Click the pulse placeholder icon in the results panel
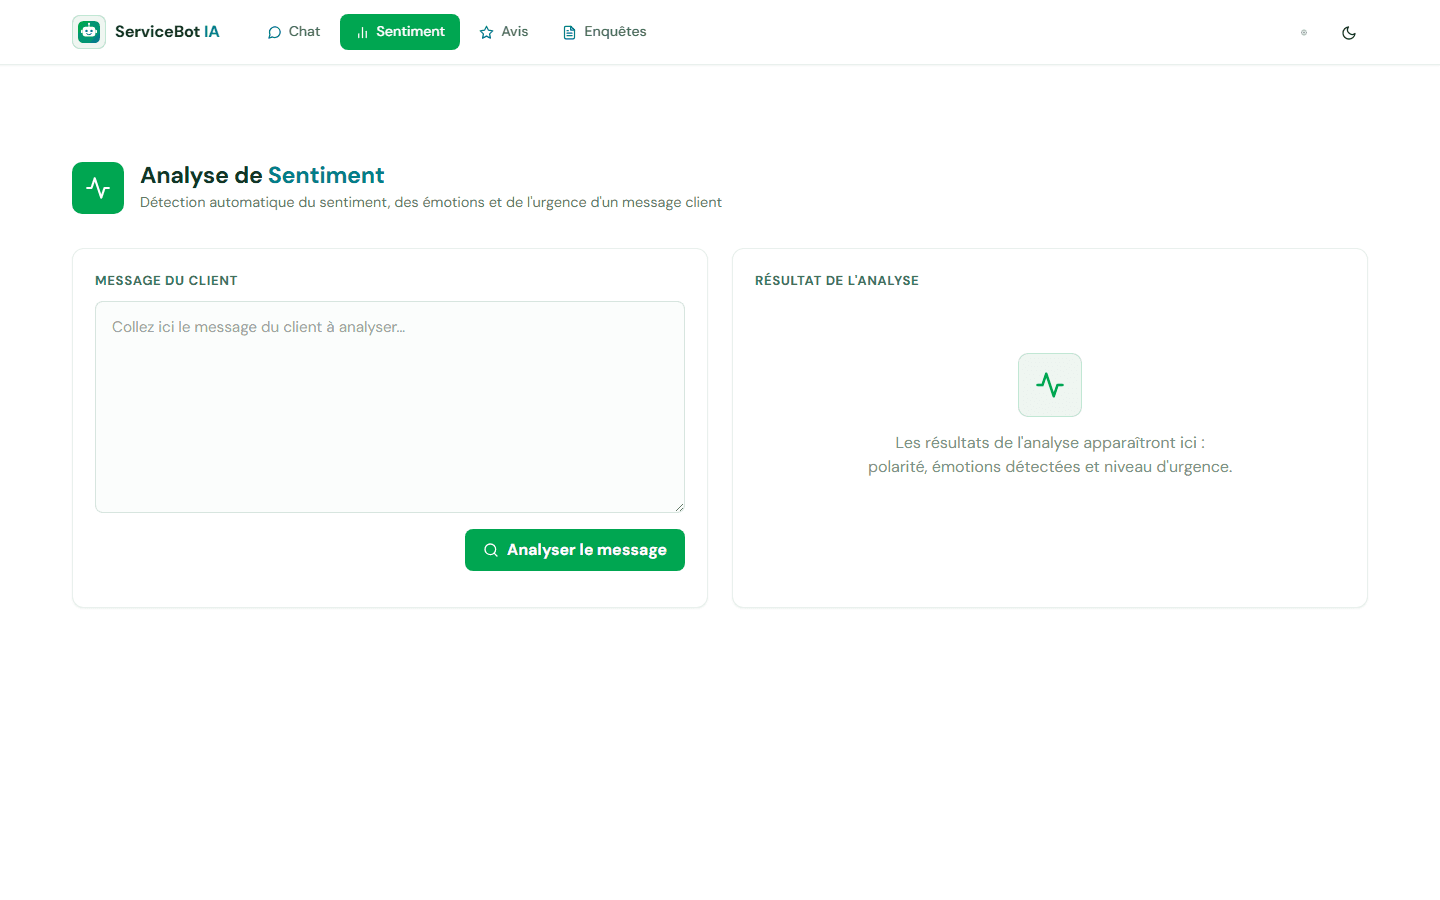This screenshot has width=1440, height=900. [x=1050, y=385]
